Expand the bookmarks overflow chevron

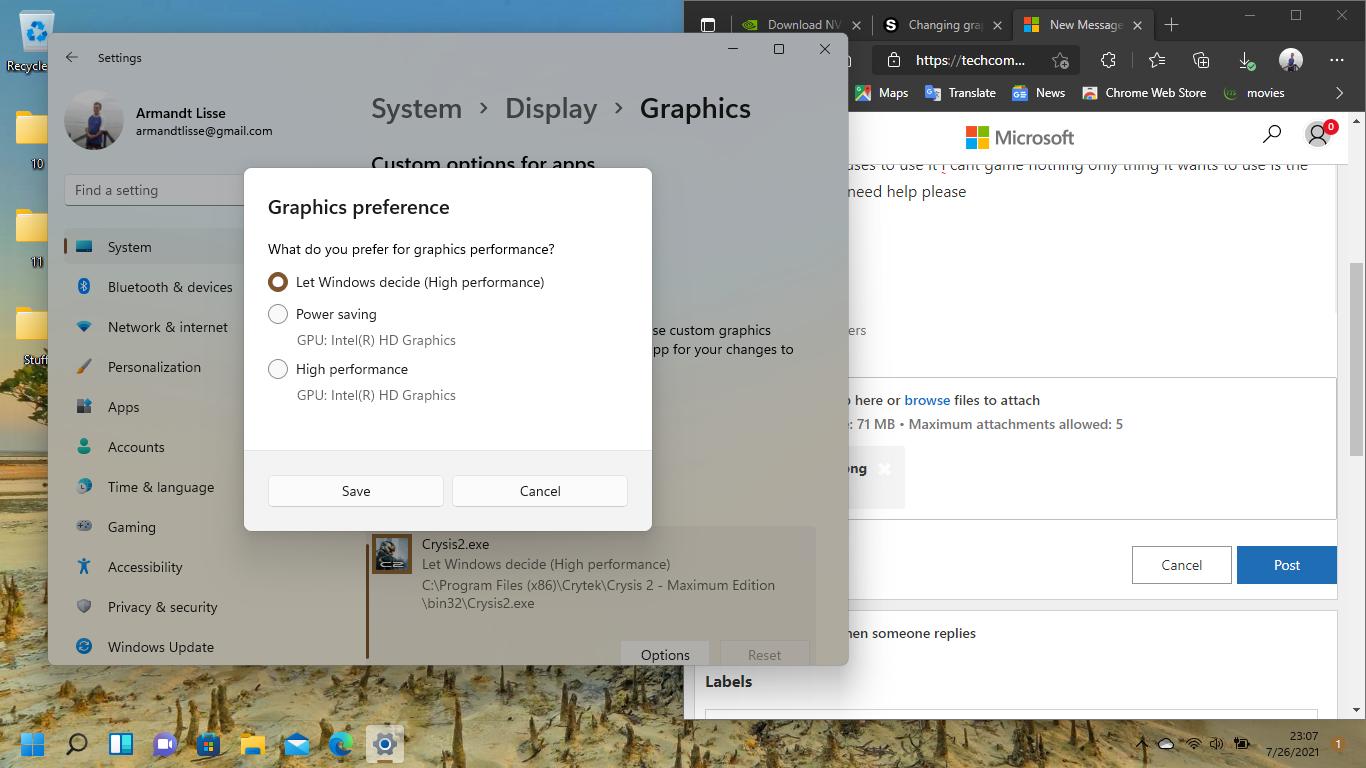(1339, 93)
